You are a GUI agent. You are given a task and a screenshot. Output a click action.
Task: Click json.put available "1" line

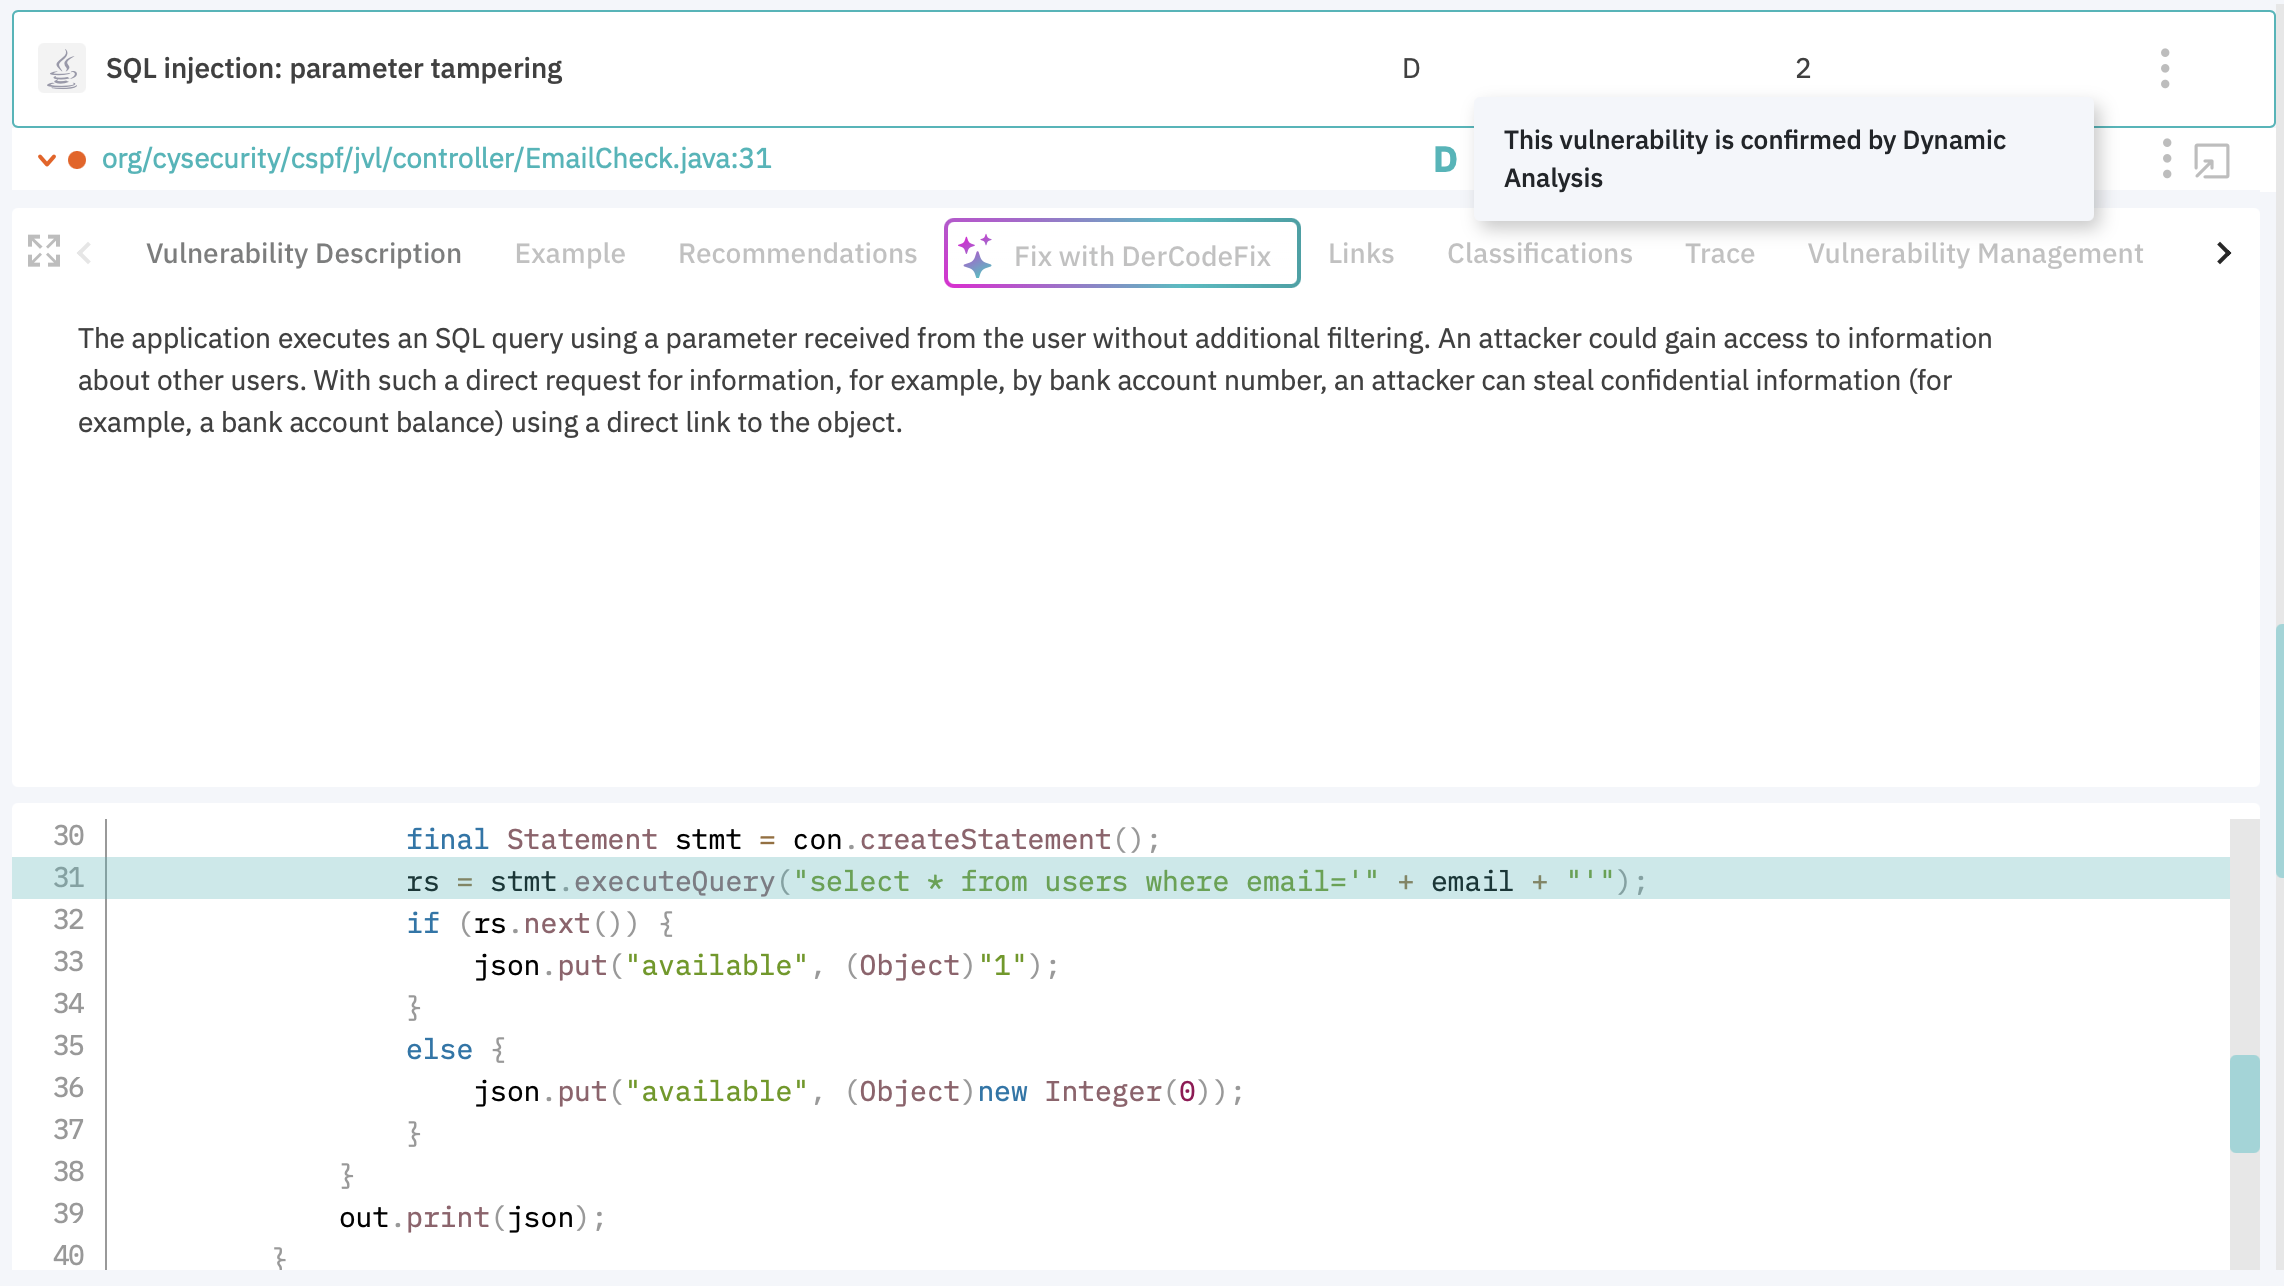[766, 966]
